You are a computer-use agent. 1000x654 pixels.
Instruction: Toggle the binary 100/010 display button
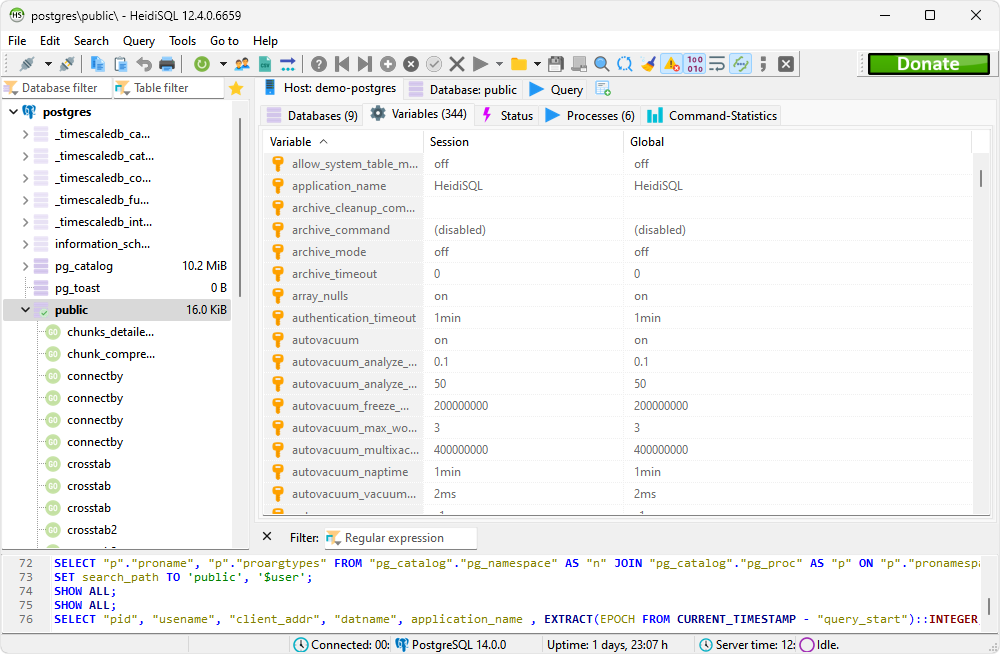[x=694, y=64]
